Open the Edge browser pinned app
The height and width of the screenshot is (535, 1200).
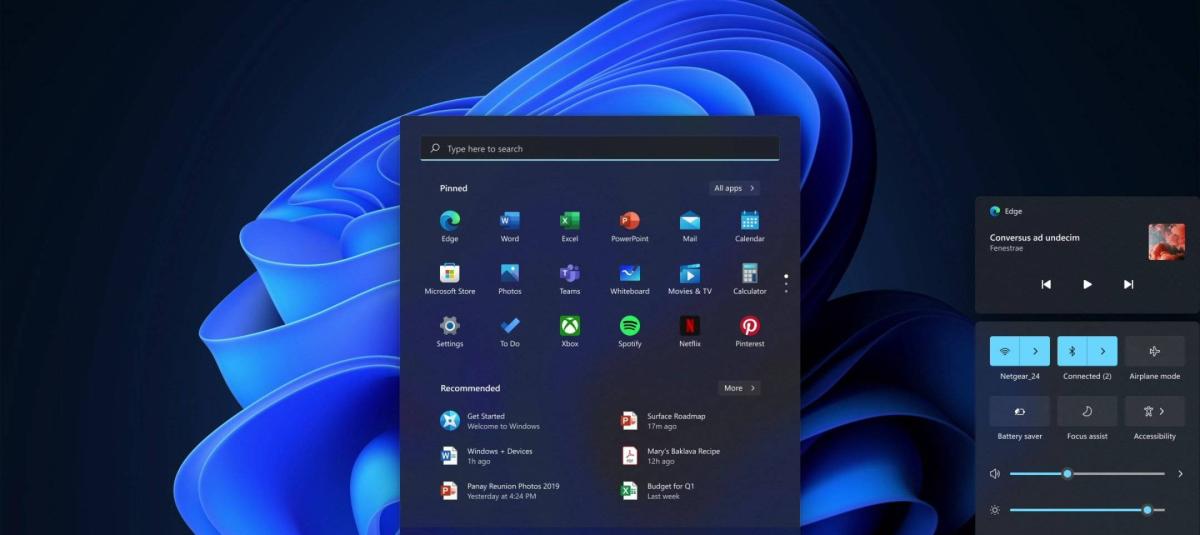[450, 221]
